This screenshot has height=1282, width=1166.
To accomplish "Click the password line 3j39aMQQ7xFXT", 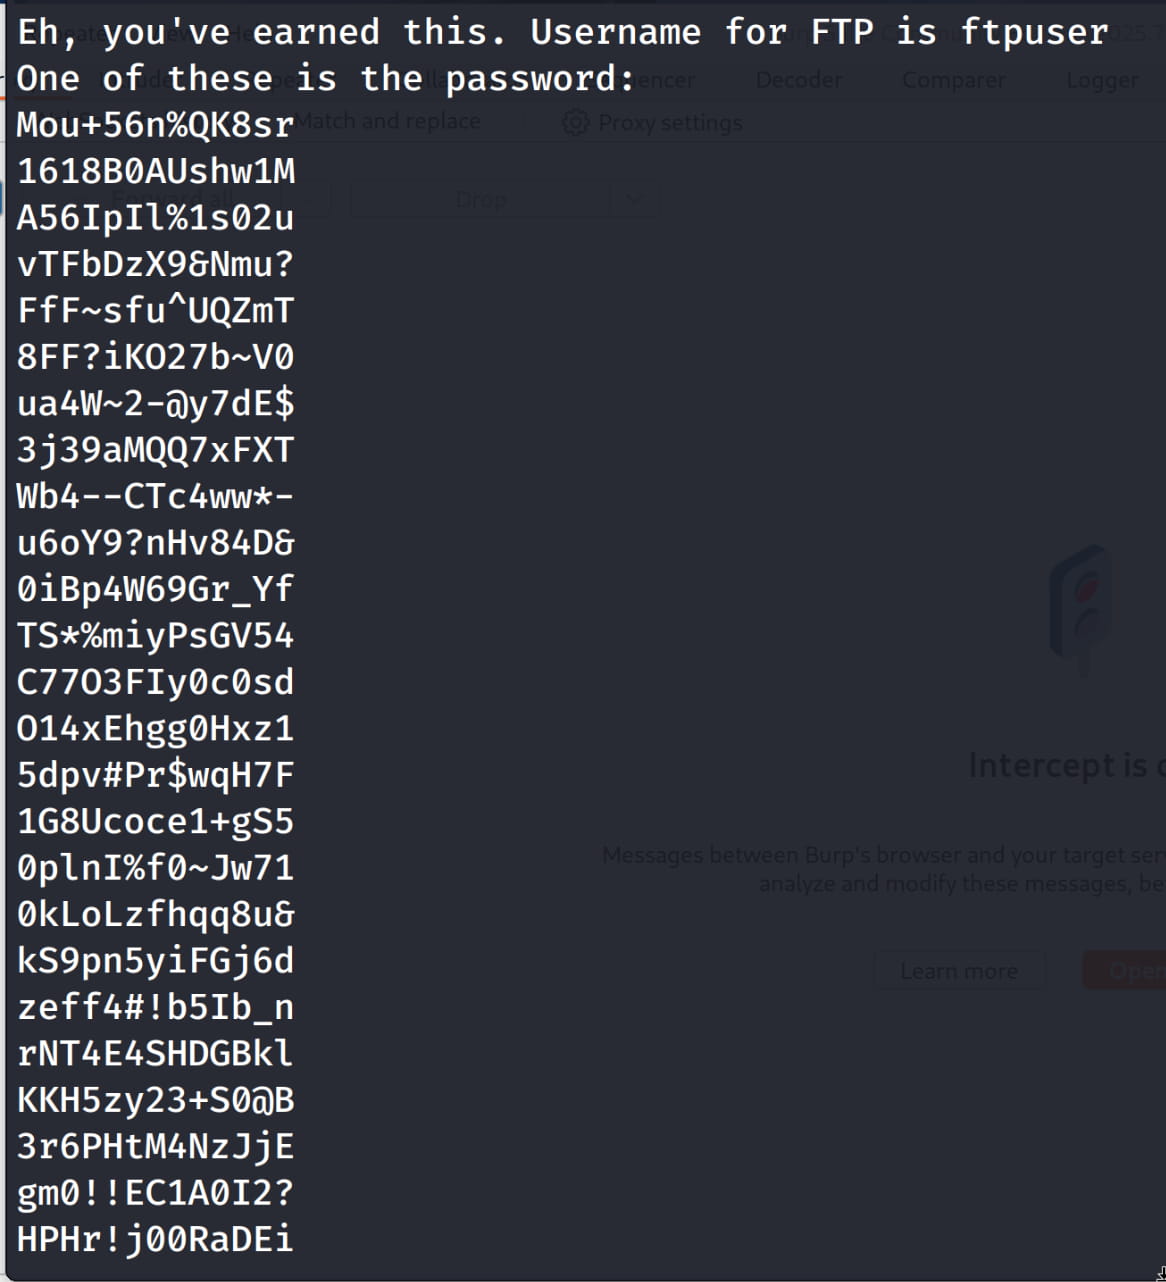I will click(x=155, y=450).
